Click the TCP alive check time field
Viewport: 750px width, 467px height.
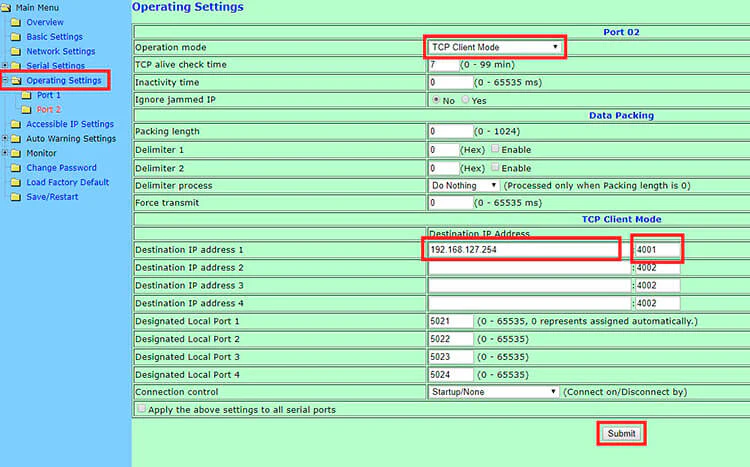tap(444, 65)
